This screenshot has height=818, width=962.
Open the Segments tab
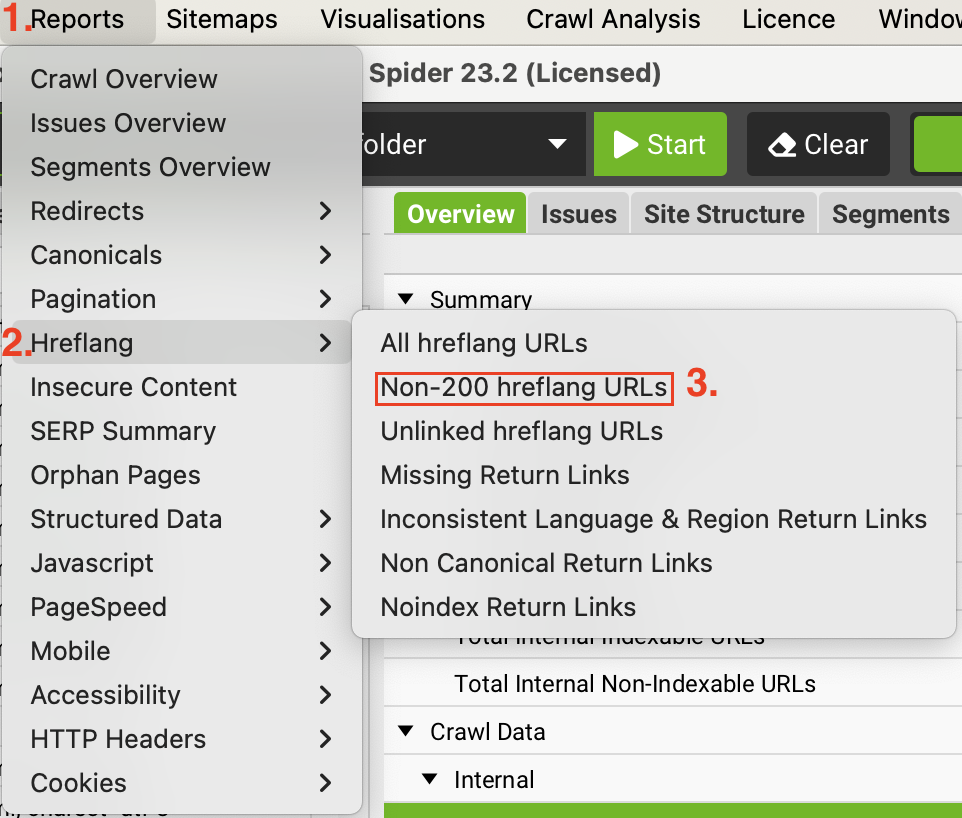pyautogui.click(x=890, y=214)
